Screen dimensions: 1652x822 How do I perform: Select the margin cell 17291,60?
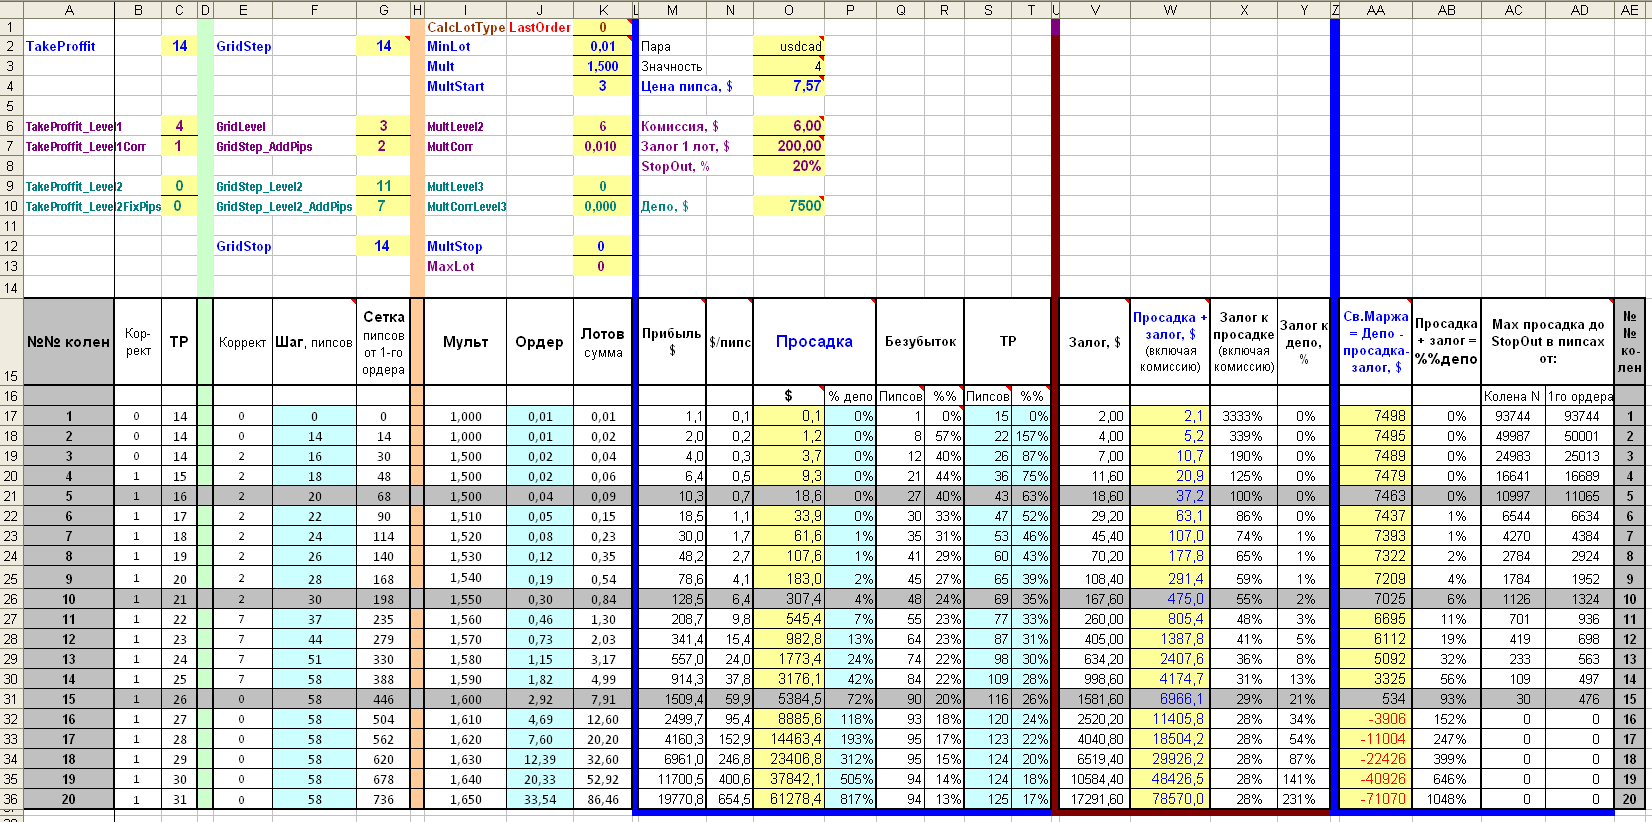[1094, 799]
